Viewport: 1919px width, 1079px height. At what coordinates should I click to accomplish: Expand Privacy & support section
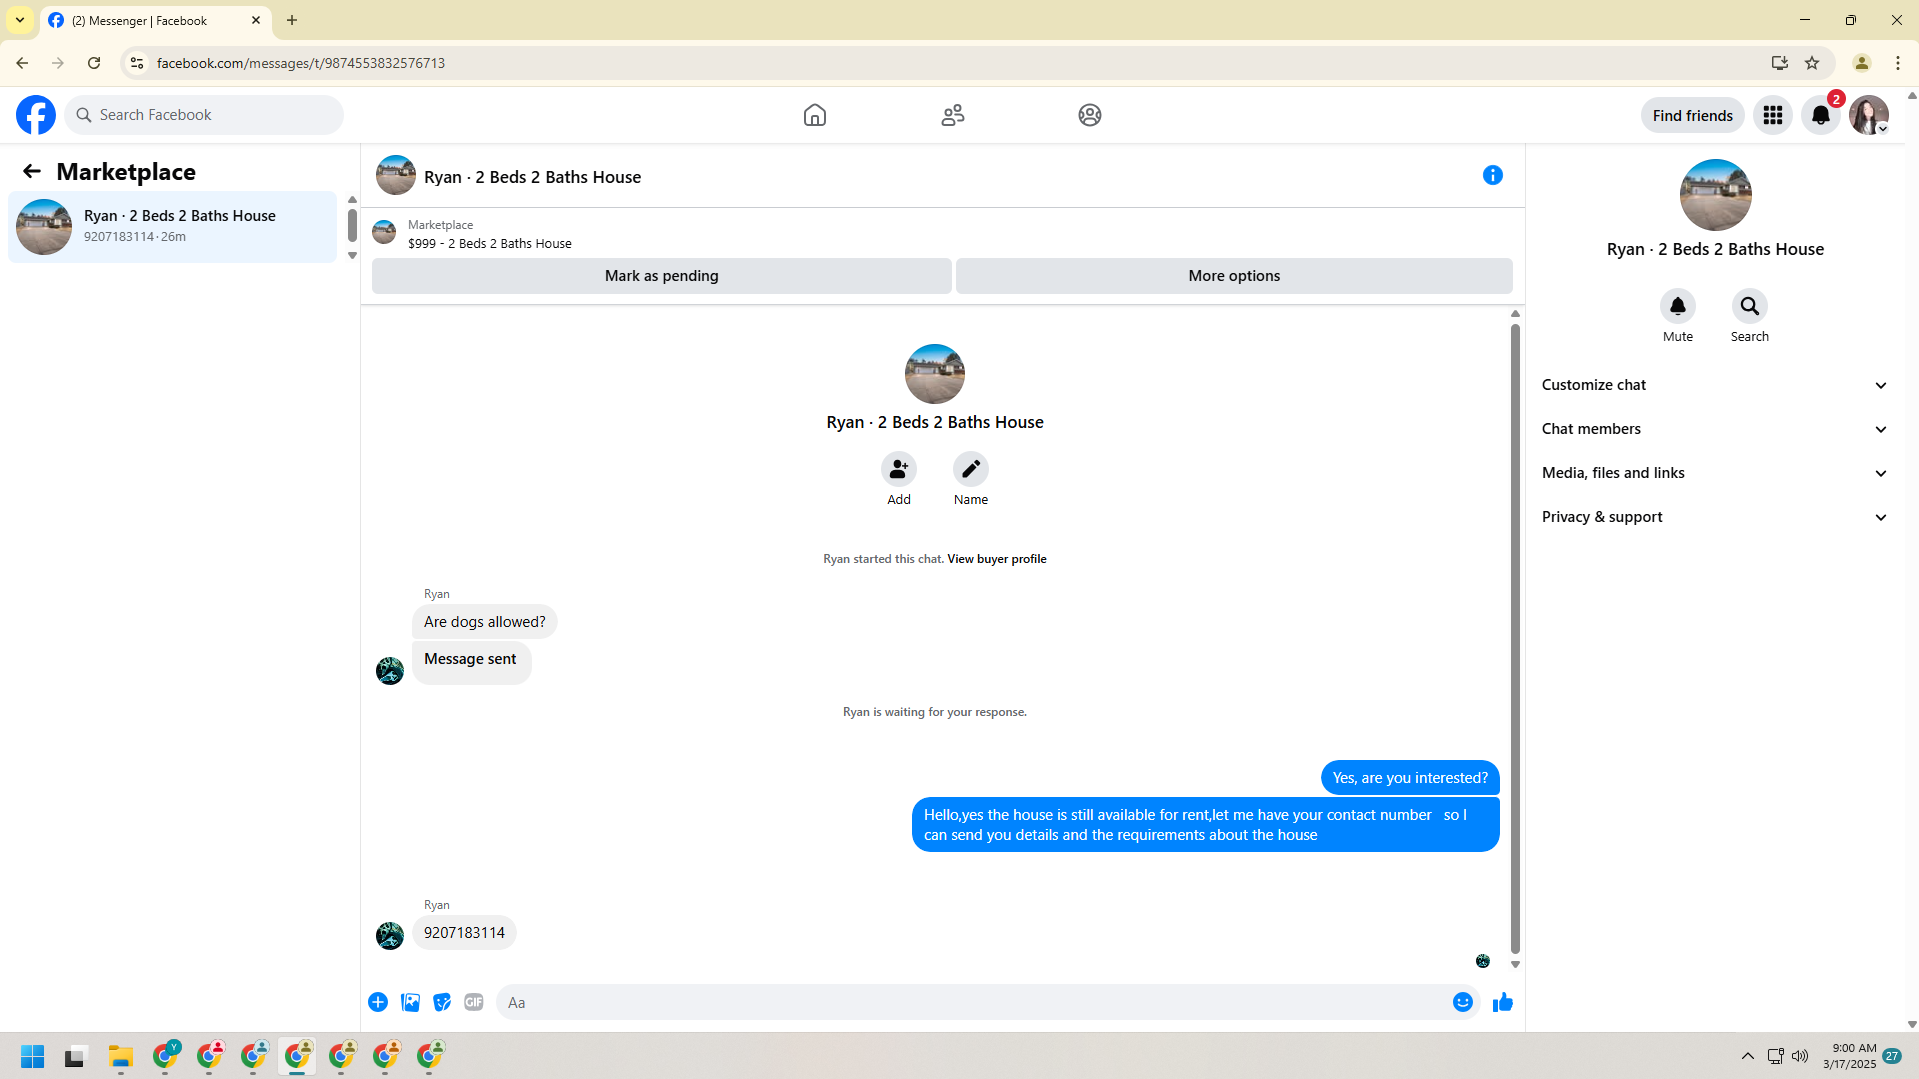pyautogui.click(x=1714, y=517)
